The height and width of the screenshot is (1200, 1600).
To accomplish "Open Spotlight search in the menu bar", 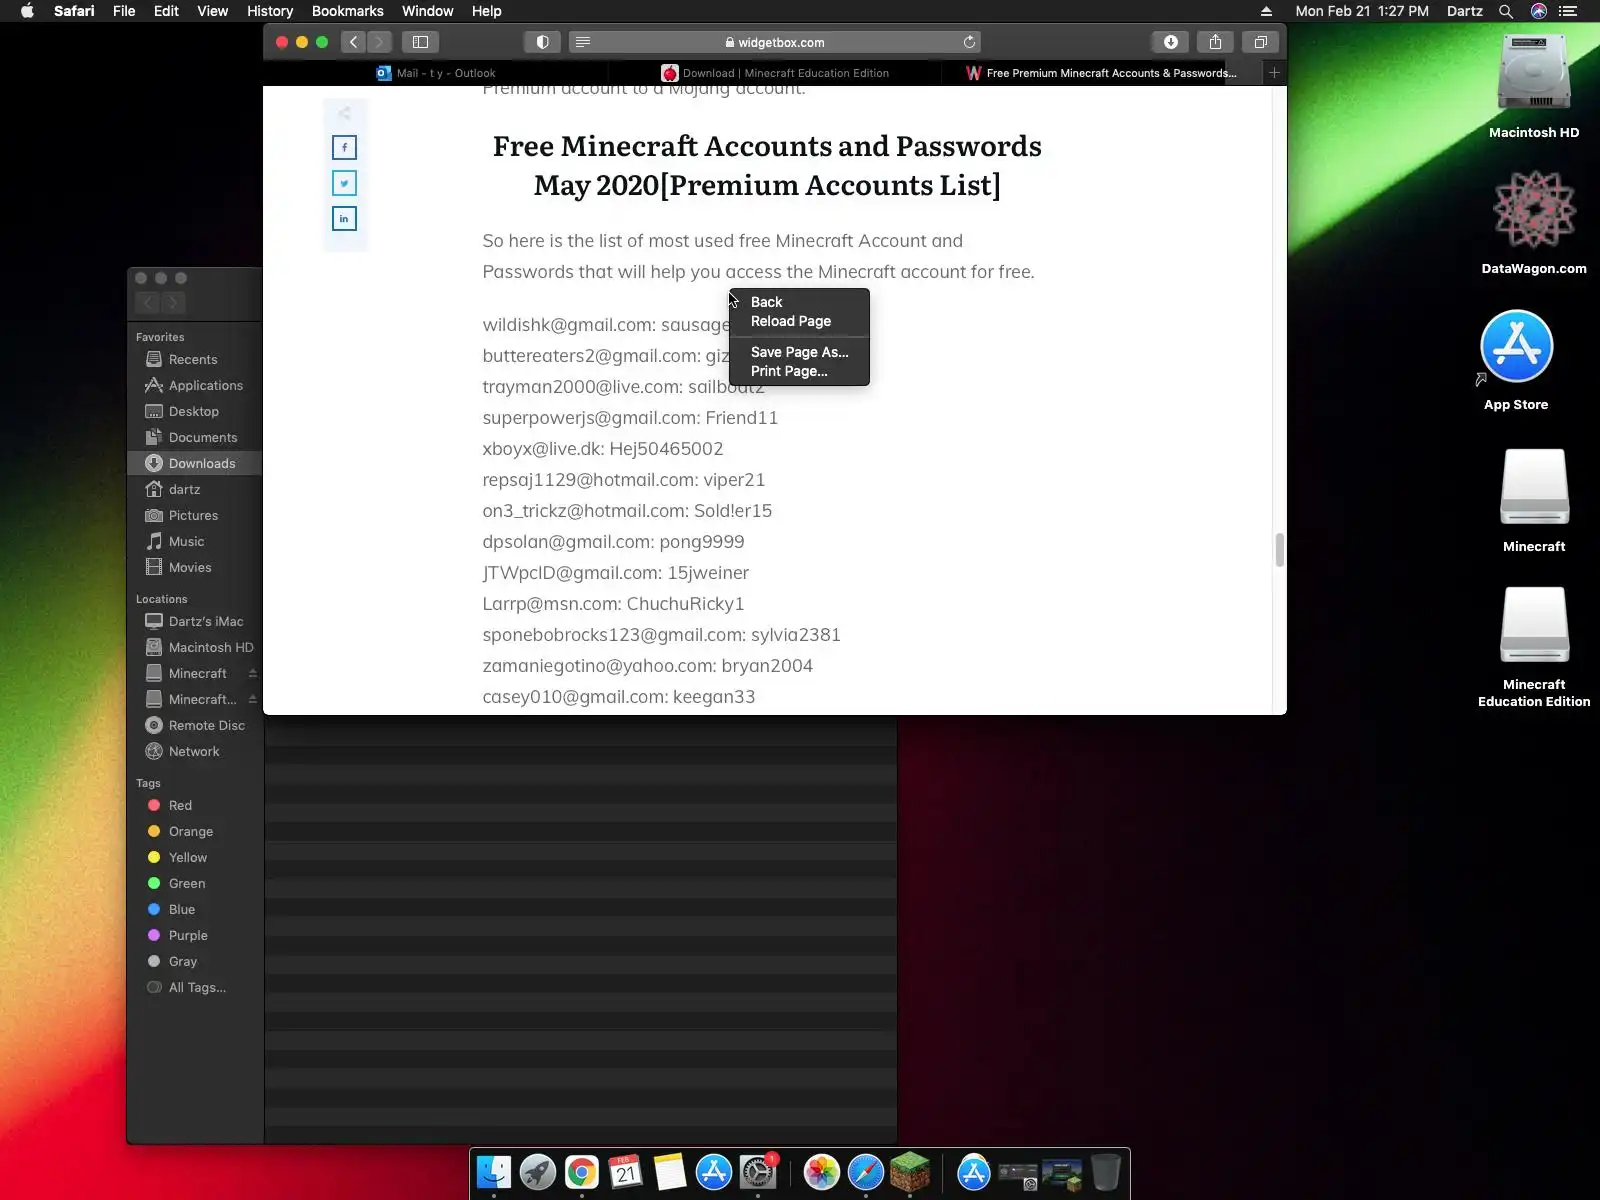I will [1505, 11].
